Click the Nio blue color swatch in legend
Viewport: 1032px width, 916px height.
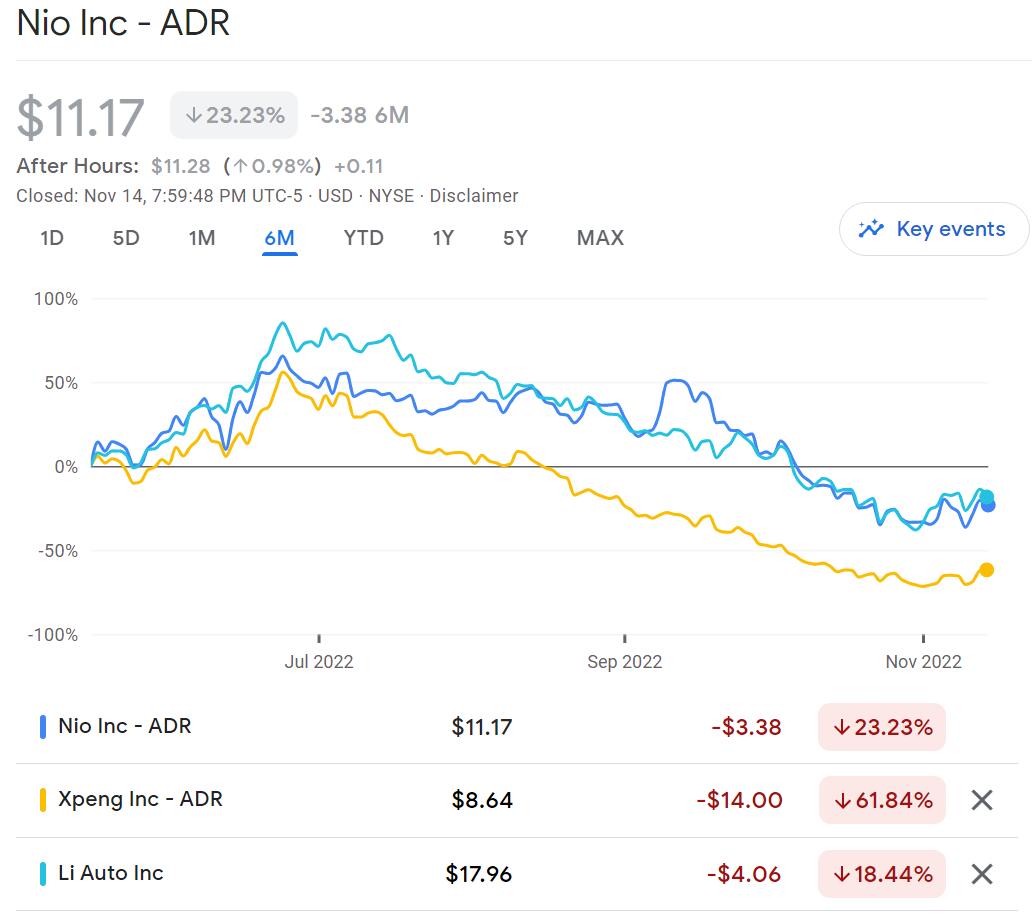[43, 726]
